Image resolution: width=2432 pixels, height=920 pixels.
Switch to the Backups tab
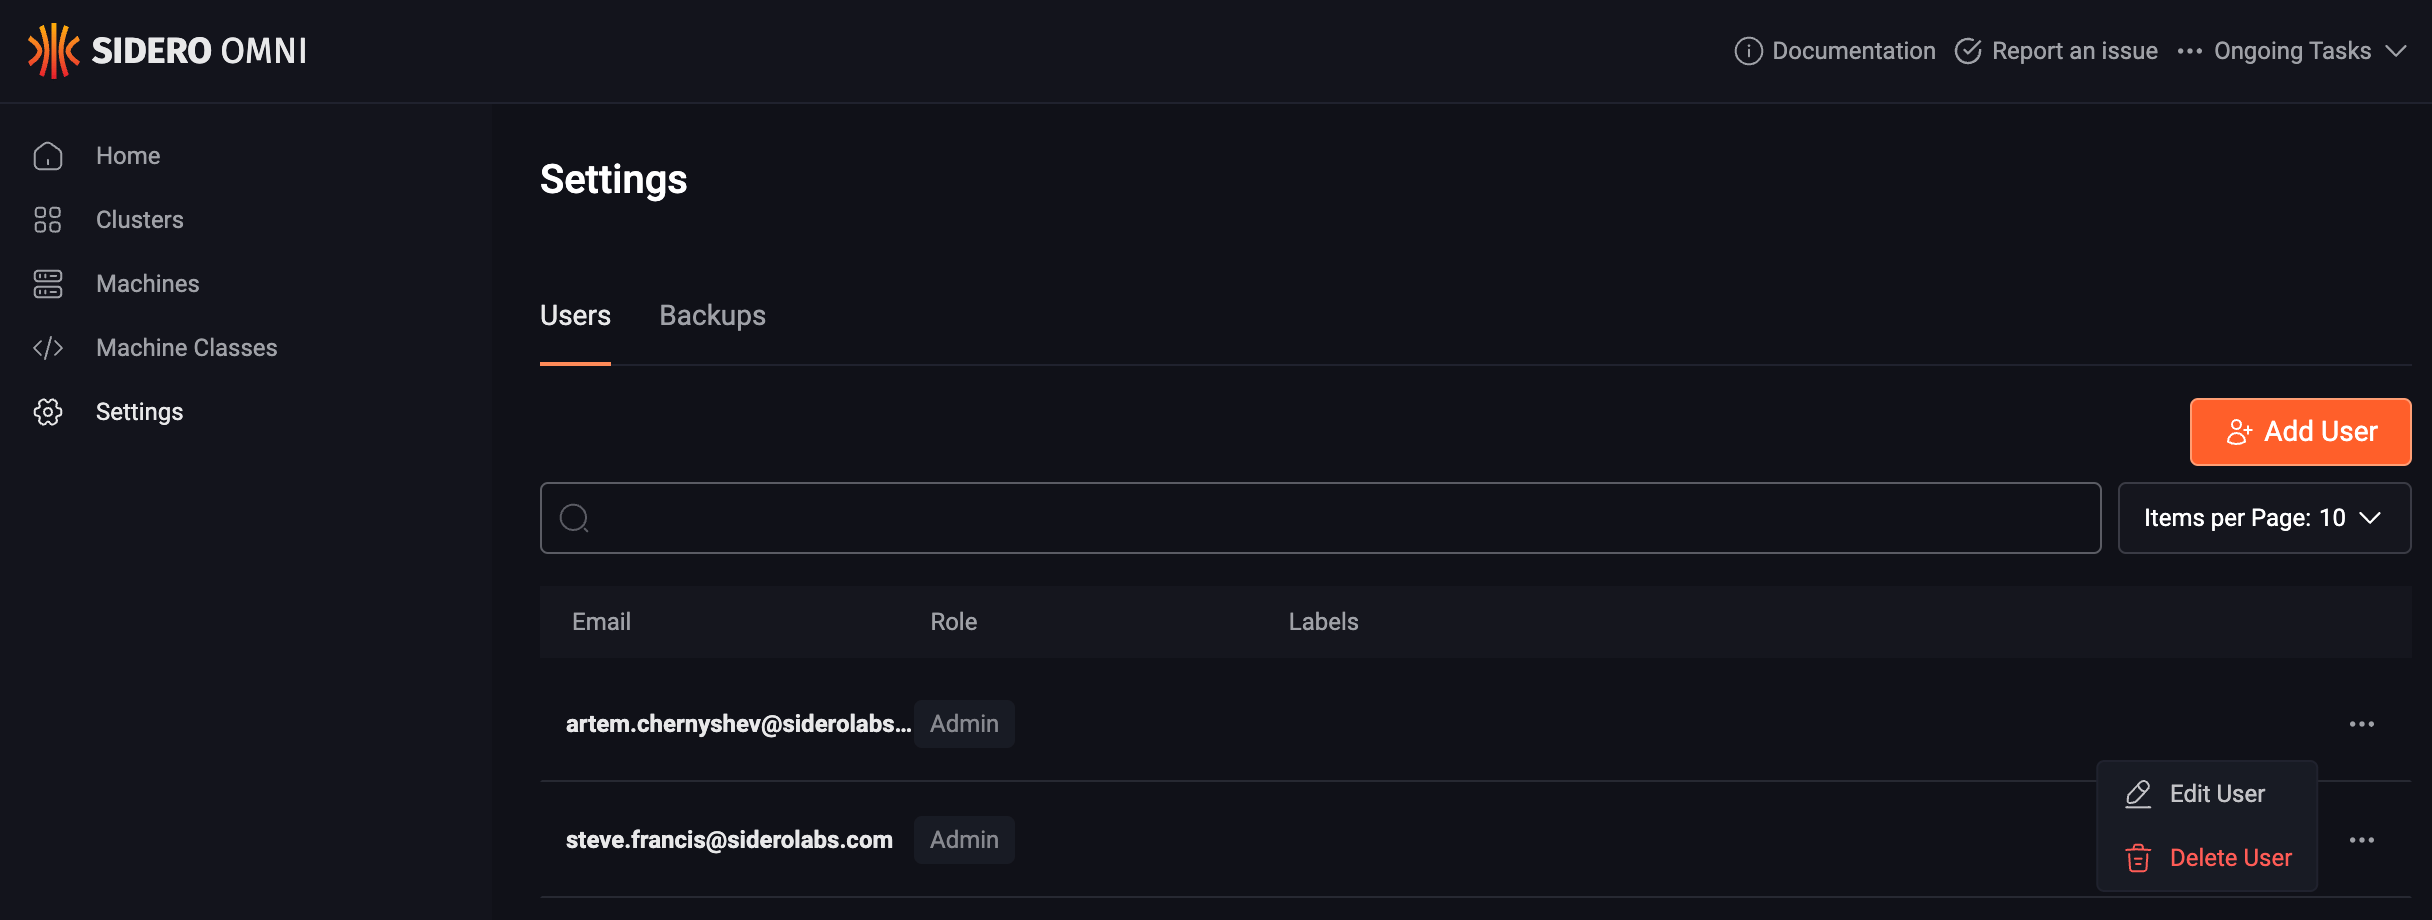click(x=712, y=316)
